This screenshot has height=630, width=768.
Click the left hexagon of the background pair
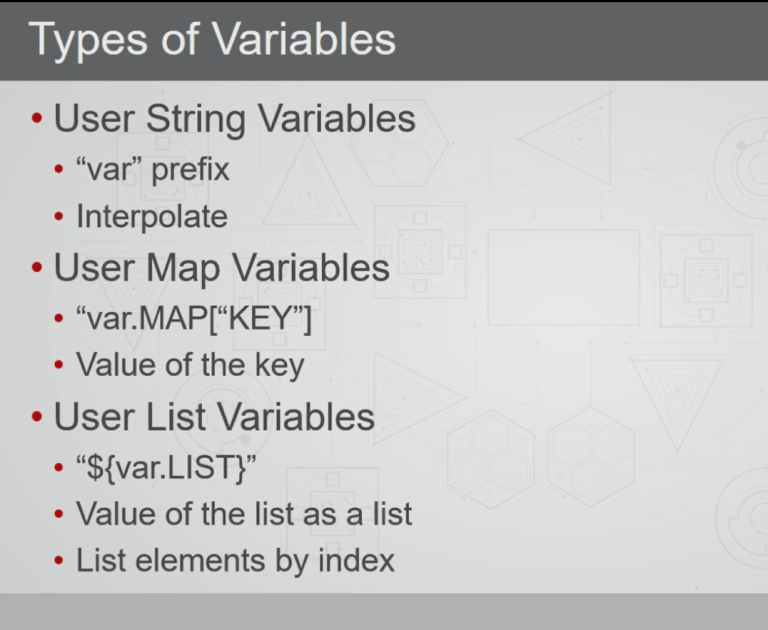coord(490,455)
